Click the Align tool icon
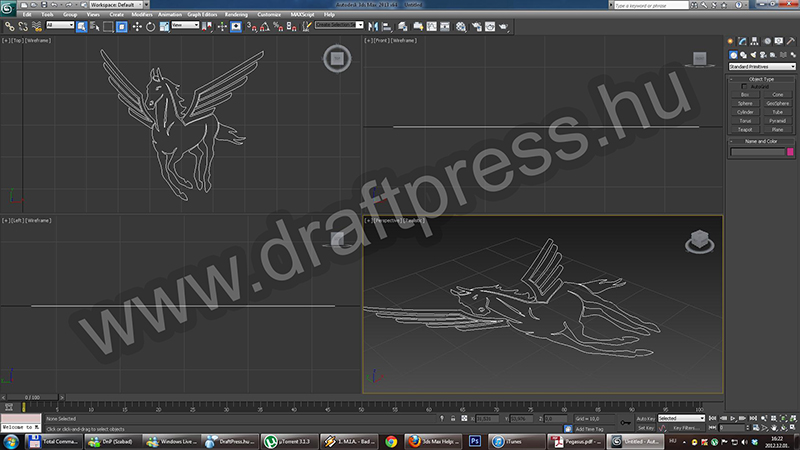Viewport: 800px width, 450px height. (x=387, y=27)
